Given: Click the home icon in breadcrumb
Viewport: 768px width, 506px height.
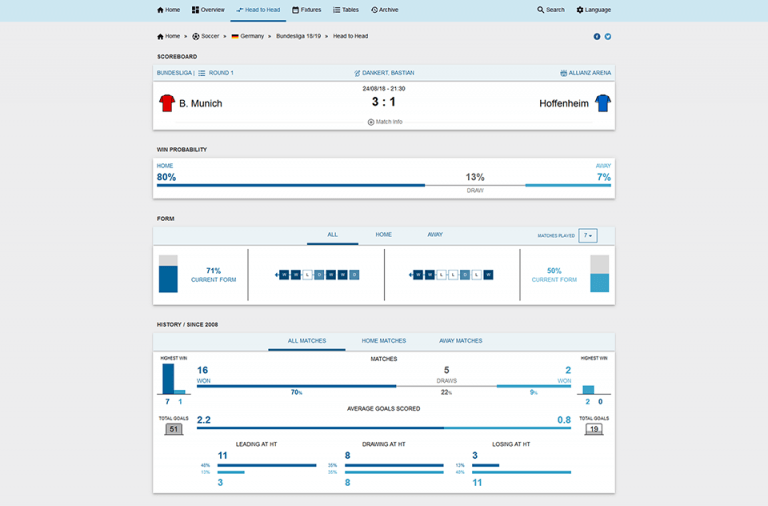Looking at the screenshot, I should (x=160, y=36).
